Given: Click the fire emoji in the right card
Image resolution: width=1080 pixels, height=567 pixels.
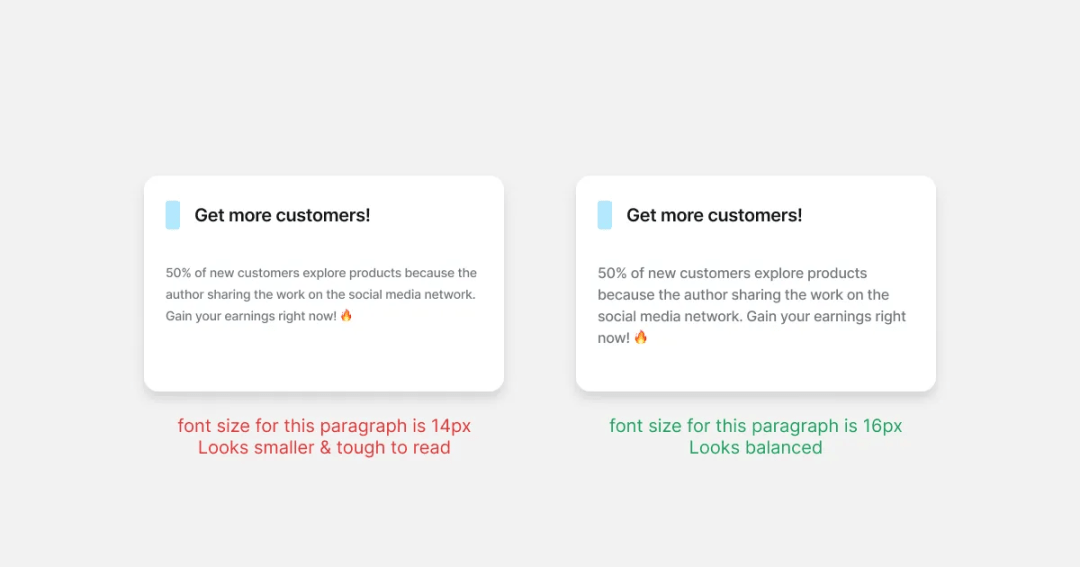Looking at the screenshot, I should pyautogui.click(x=641, y=337).
